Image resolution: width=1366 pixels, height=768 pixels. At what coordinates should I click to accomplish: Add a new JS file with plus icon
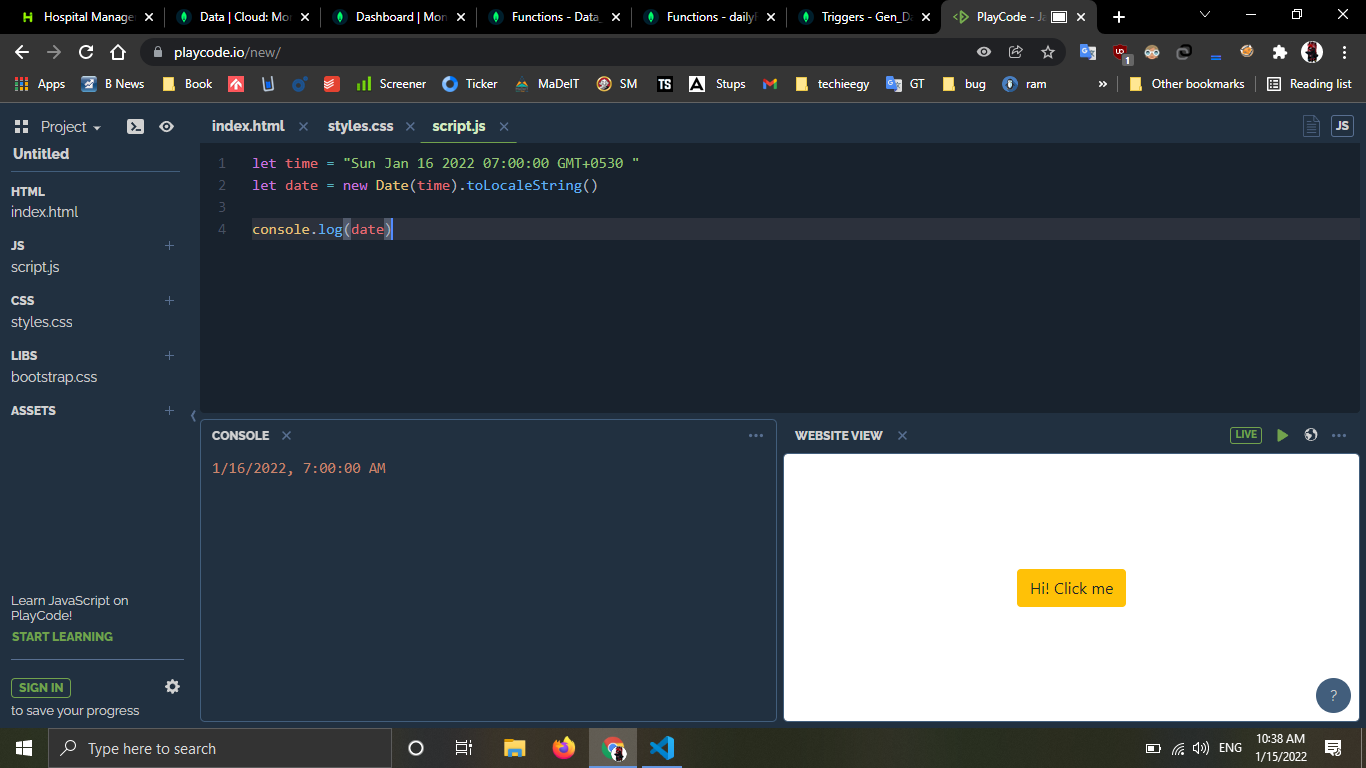(169, 246)
